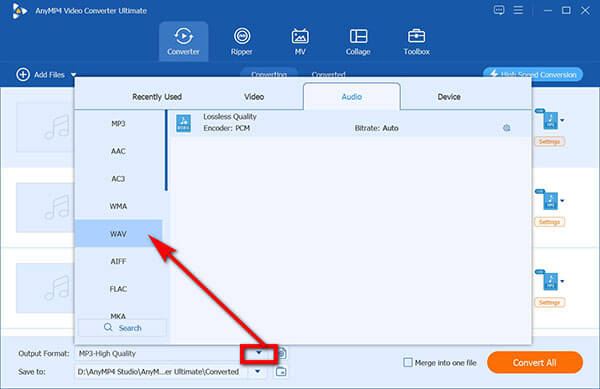This screenshot has height=389, width=600.
Task: Open the Save to path dropdown
Action: tap(258, 371)
